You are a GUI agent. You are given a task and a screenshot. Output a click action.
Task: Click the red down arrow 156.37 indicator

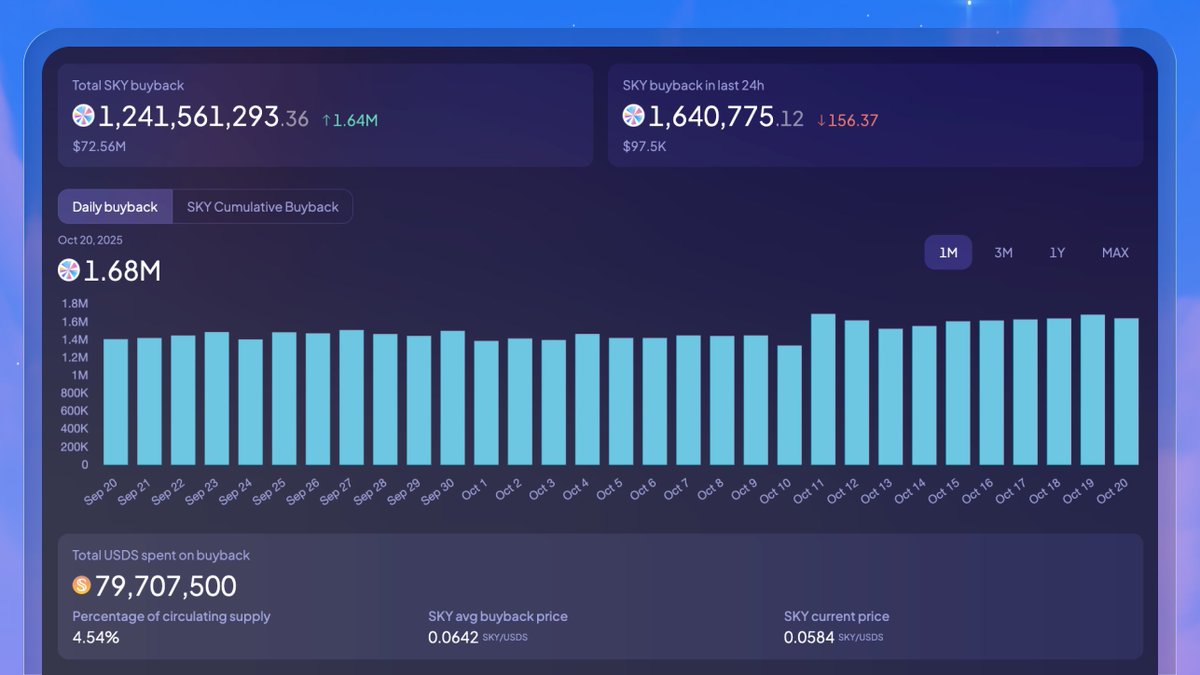coord(847,120)
